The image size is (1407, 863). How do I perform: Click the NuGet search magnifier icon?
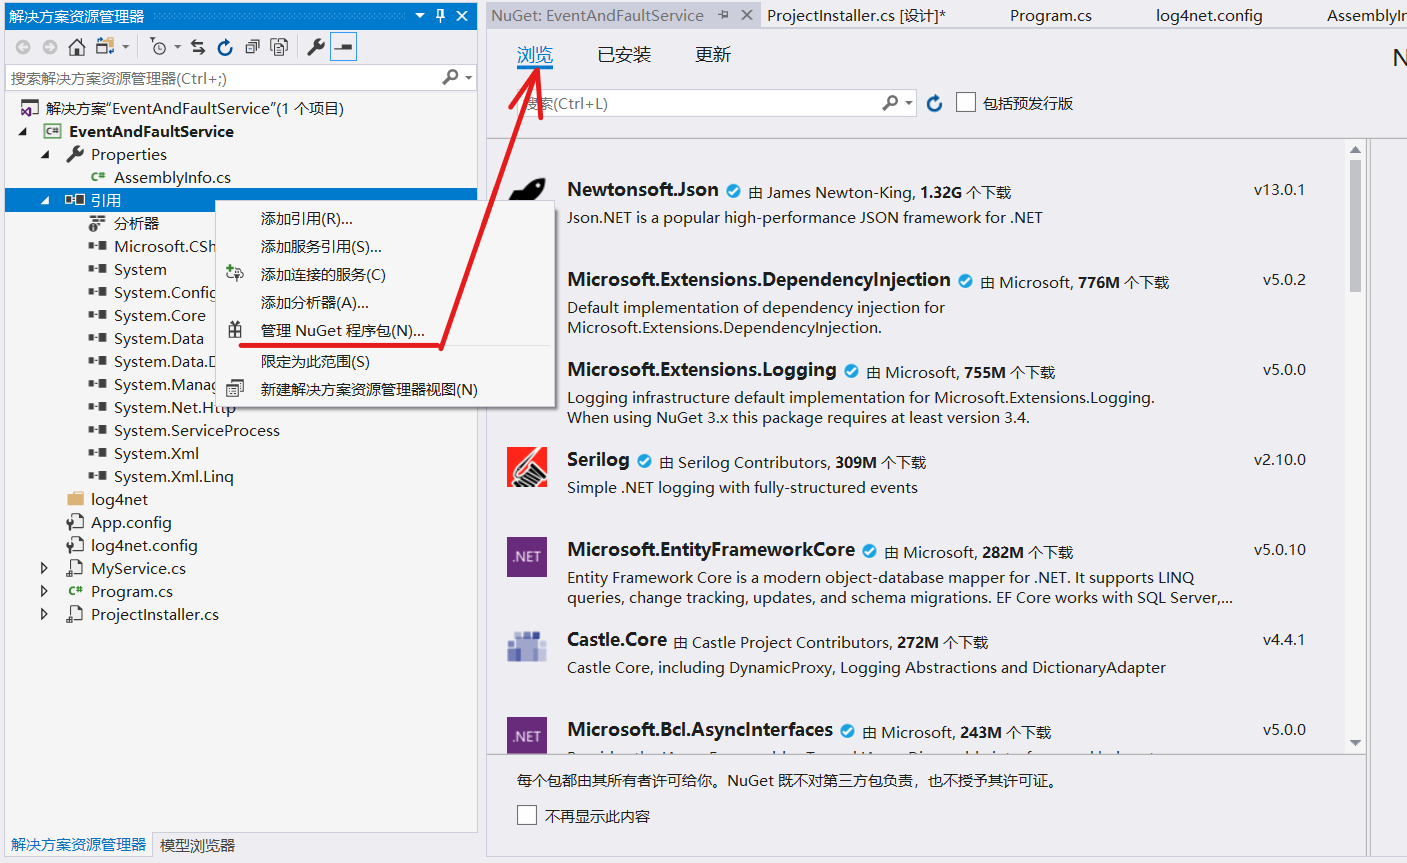[890, 103]
